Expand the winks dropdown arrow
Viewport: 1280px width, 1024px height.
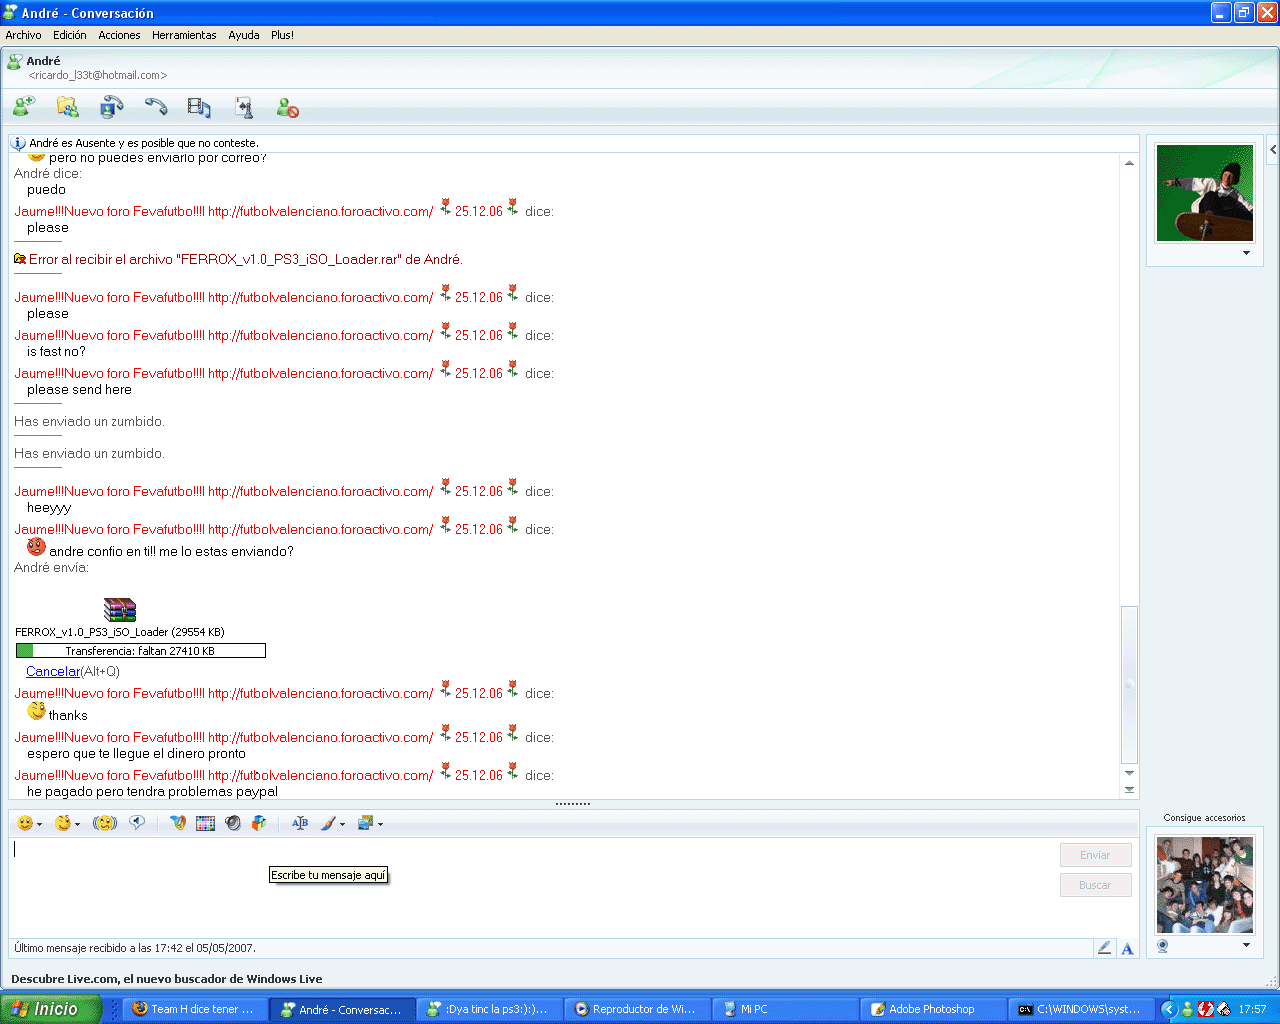pos(77,825)
